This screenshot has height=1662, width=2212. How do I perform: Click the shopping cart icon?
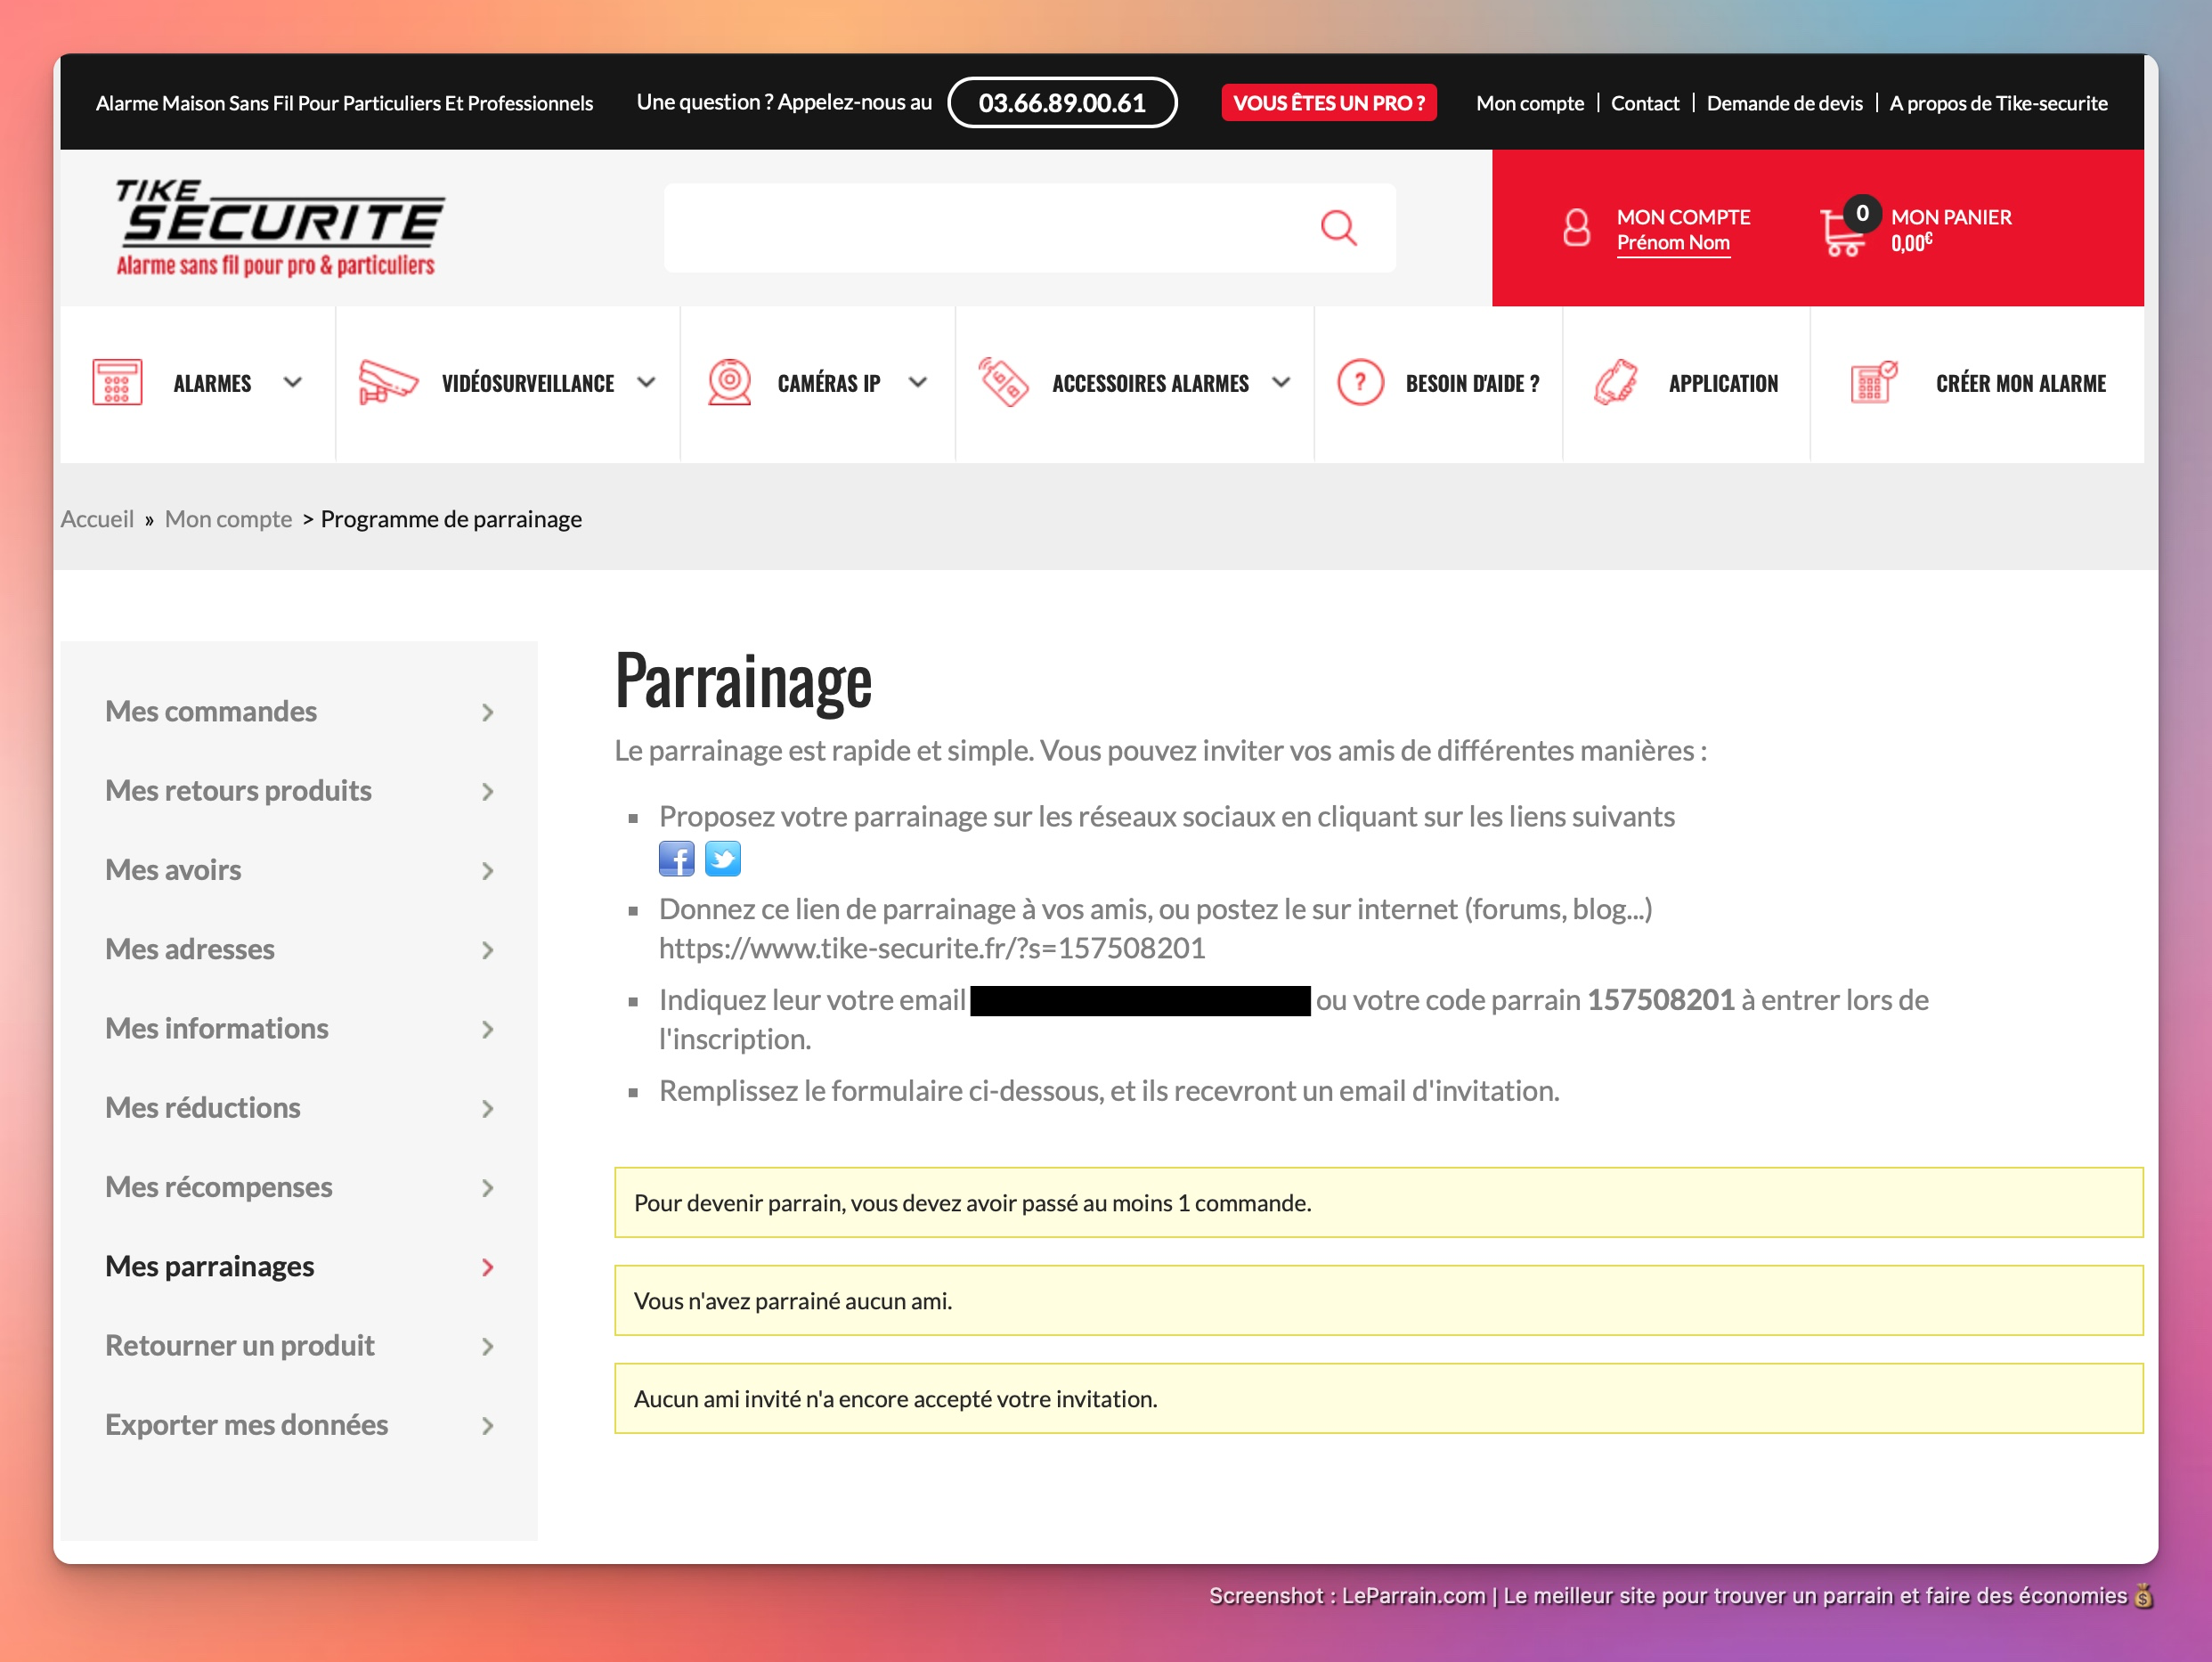tap(1841, 233)
